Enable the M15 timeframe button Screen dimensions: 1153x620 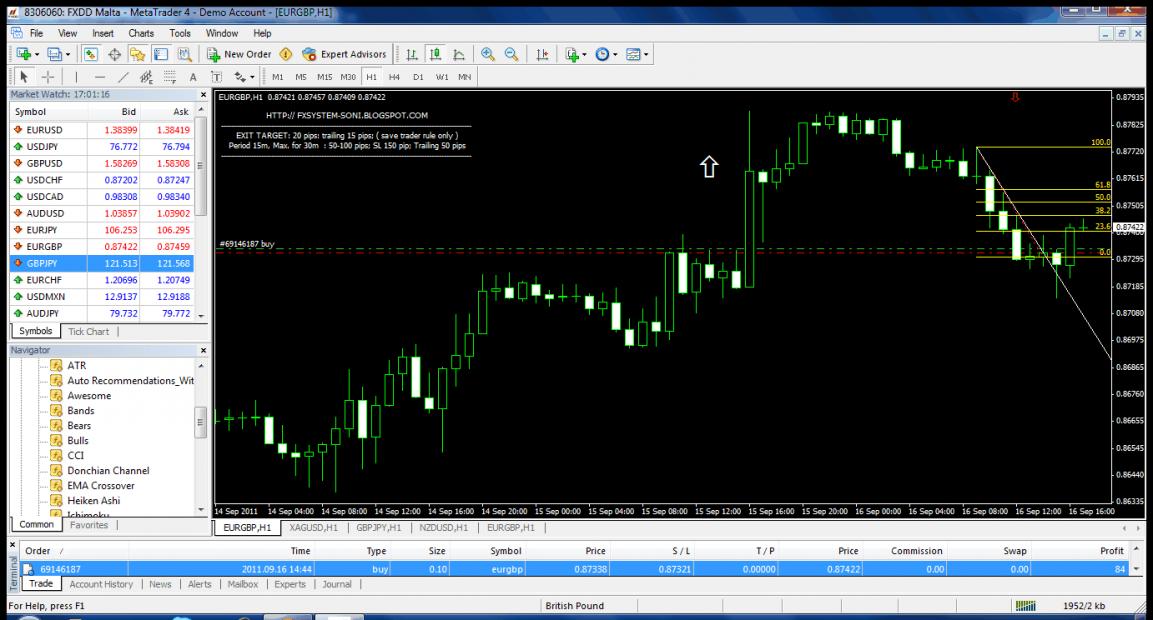click(x=325, y=77)
